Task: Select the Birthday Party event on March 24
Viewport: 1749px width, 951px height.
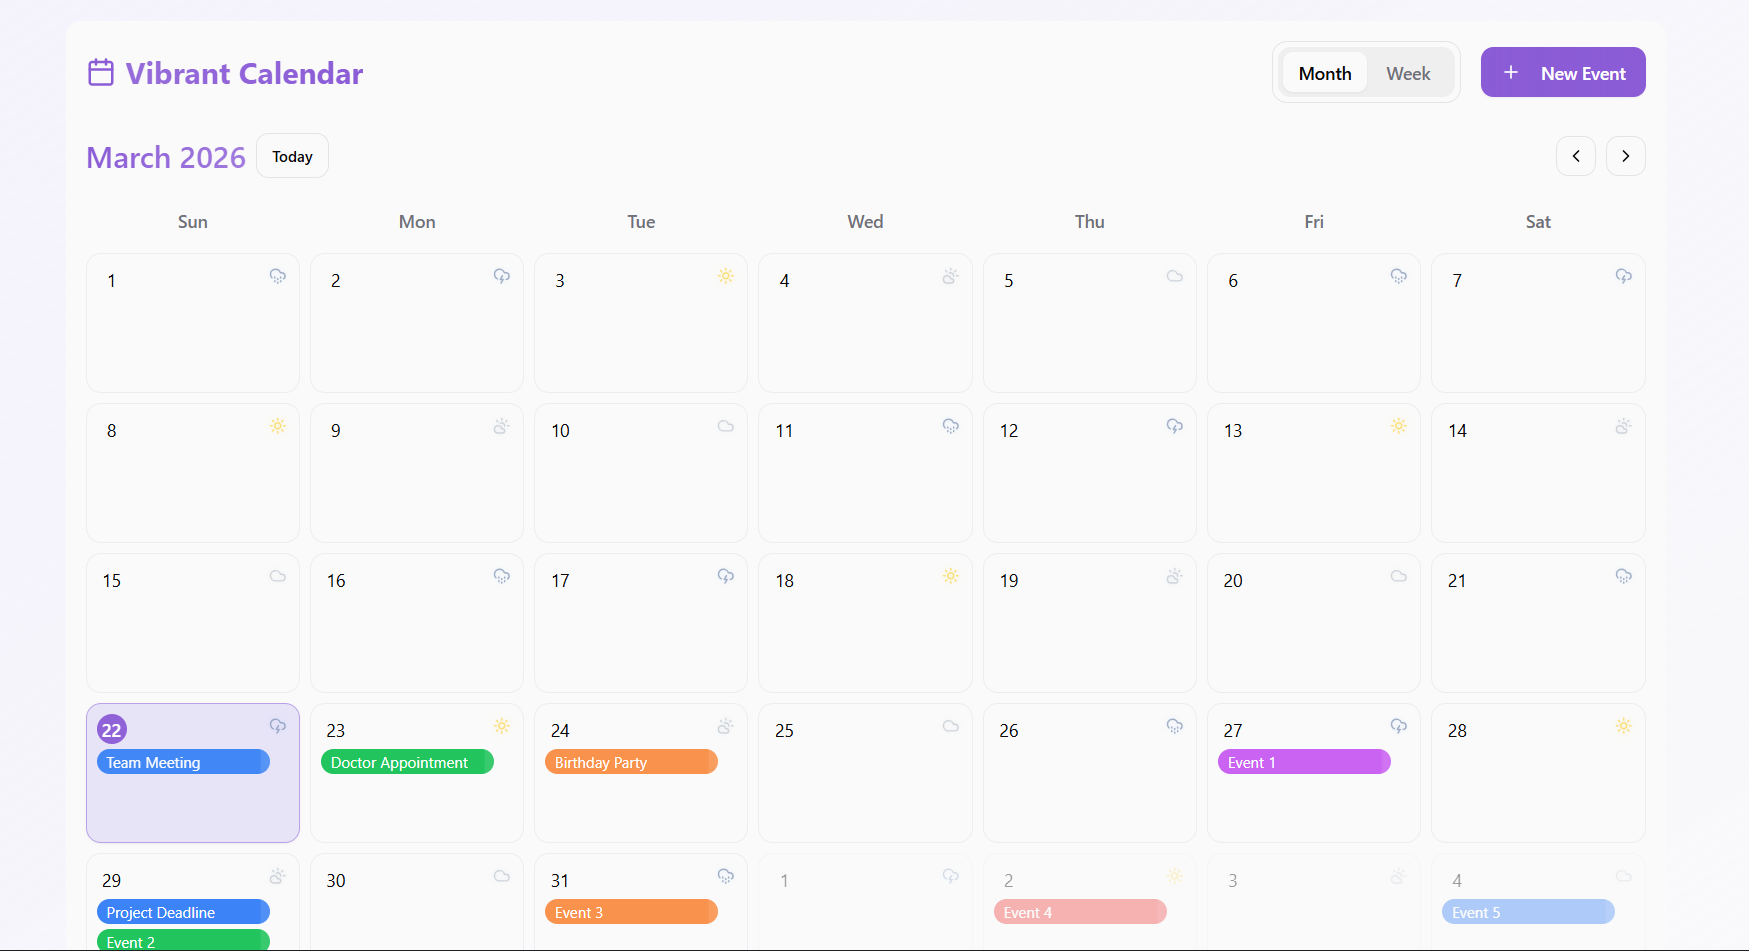Action: [x=631, y=762]
